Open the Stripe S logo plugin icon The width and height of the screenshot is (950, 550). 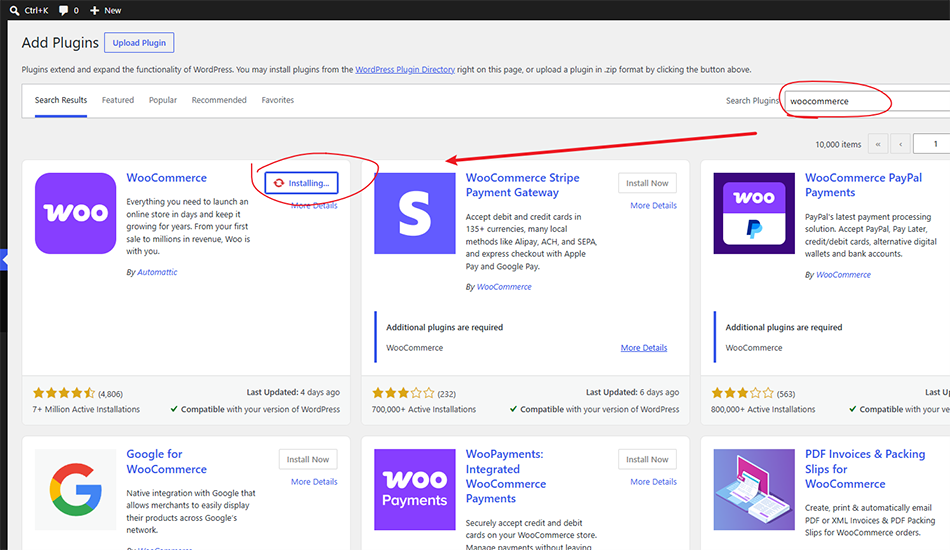point(415,213)
